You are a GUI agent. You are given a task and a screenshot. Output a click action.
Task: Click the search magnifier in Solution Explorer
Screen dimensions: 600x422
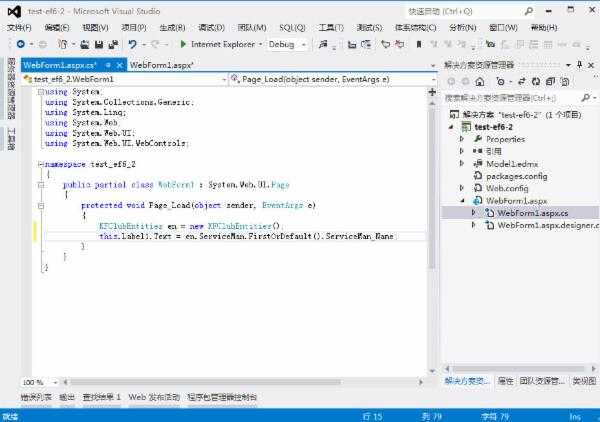[x=586, y=98]
